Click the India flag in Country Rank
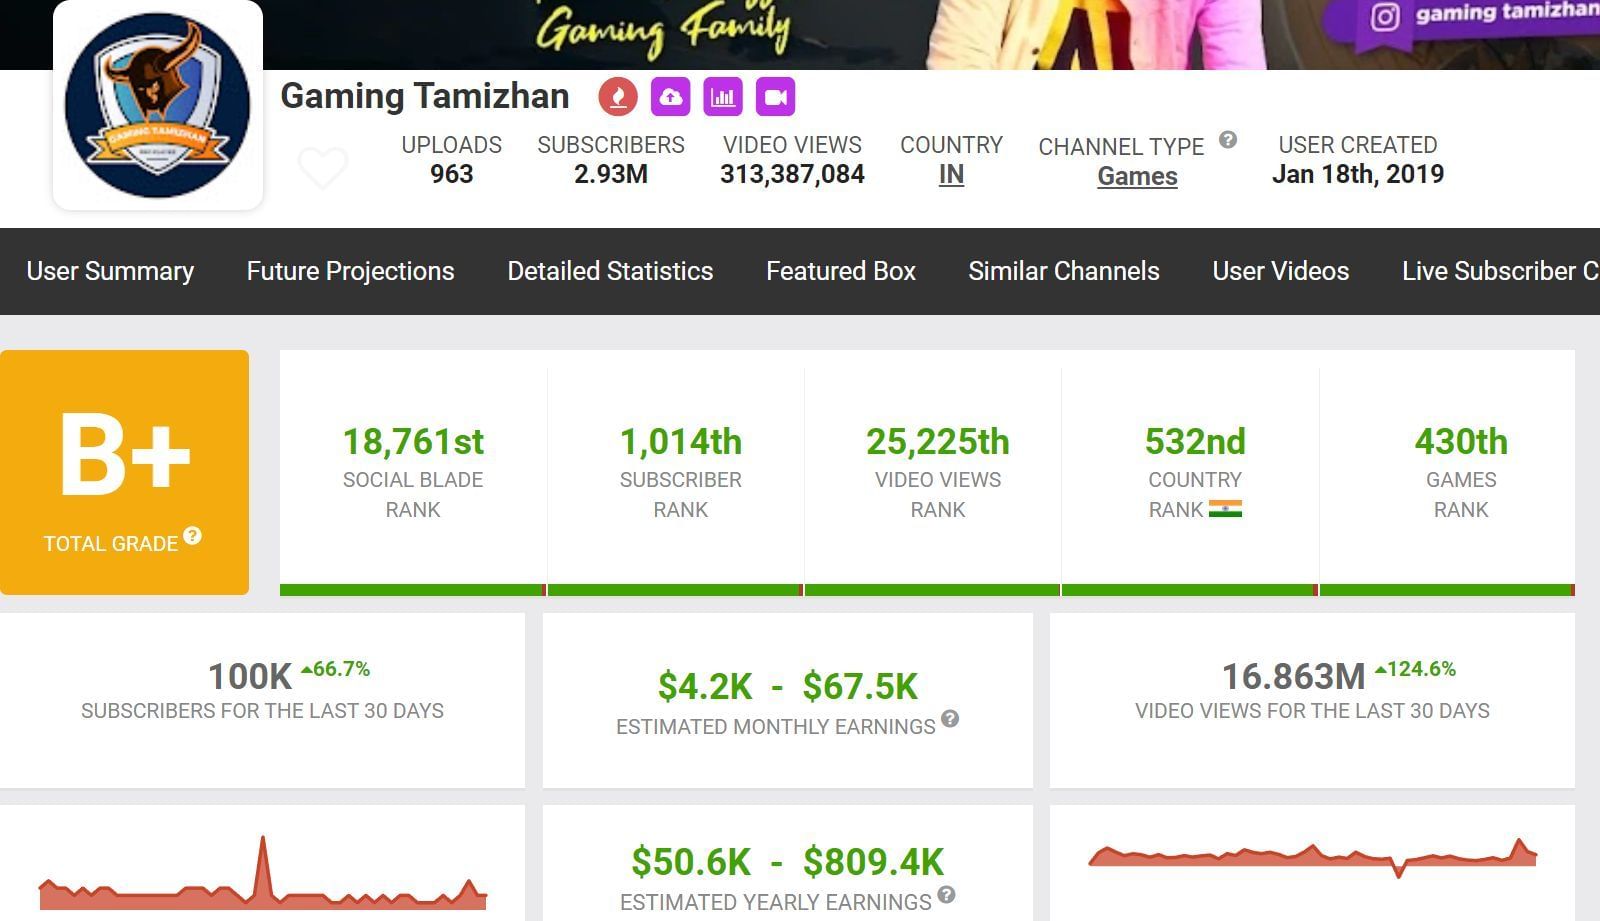The width and height of the screenshot is (1600, 921). (1225, 509)
